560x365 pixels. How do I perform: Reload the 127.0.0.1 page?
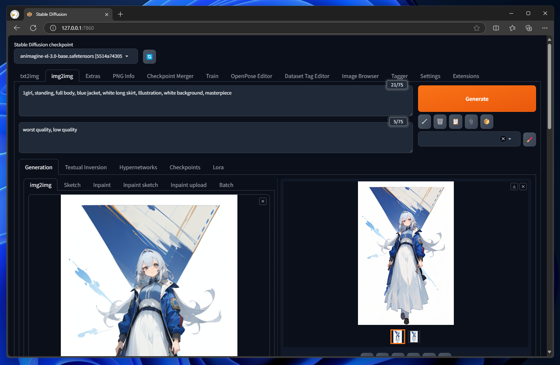pyautogui.click(x=33, y=28)
